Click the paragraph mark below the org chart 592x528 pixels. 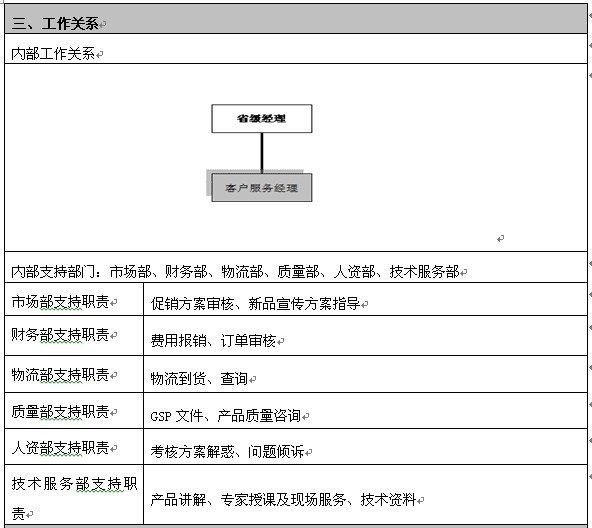[x=500, y=238]
